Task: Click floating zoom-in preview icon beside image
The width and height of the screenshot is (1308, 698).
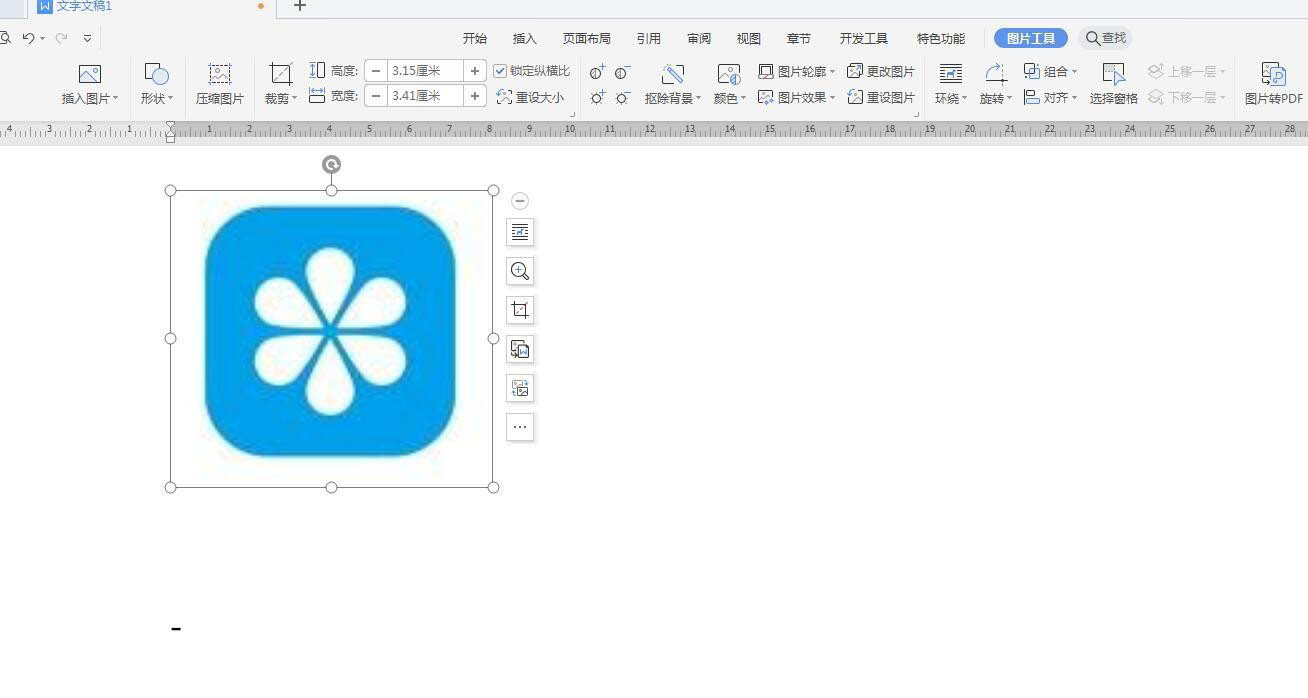Action: click(520, 271)
